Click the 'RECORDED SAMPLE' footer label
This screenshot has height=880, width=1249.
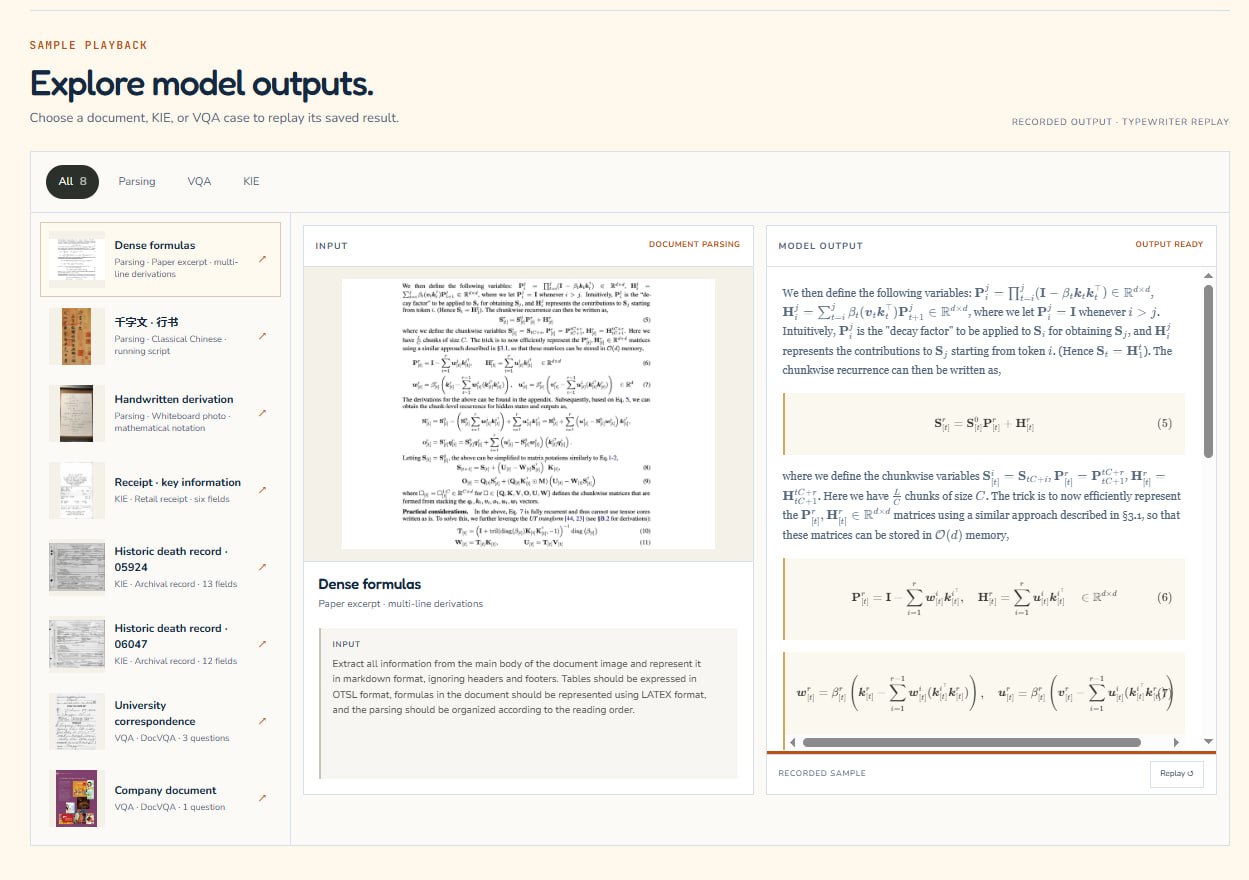coord(822,773)
